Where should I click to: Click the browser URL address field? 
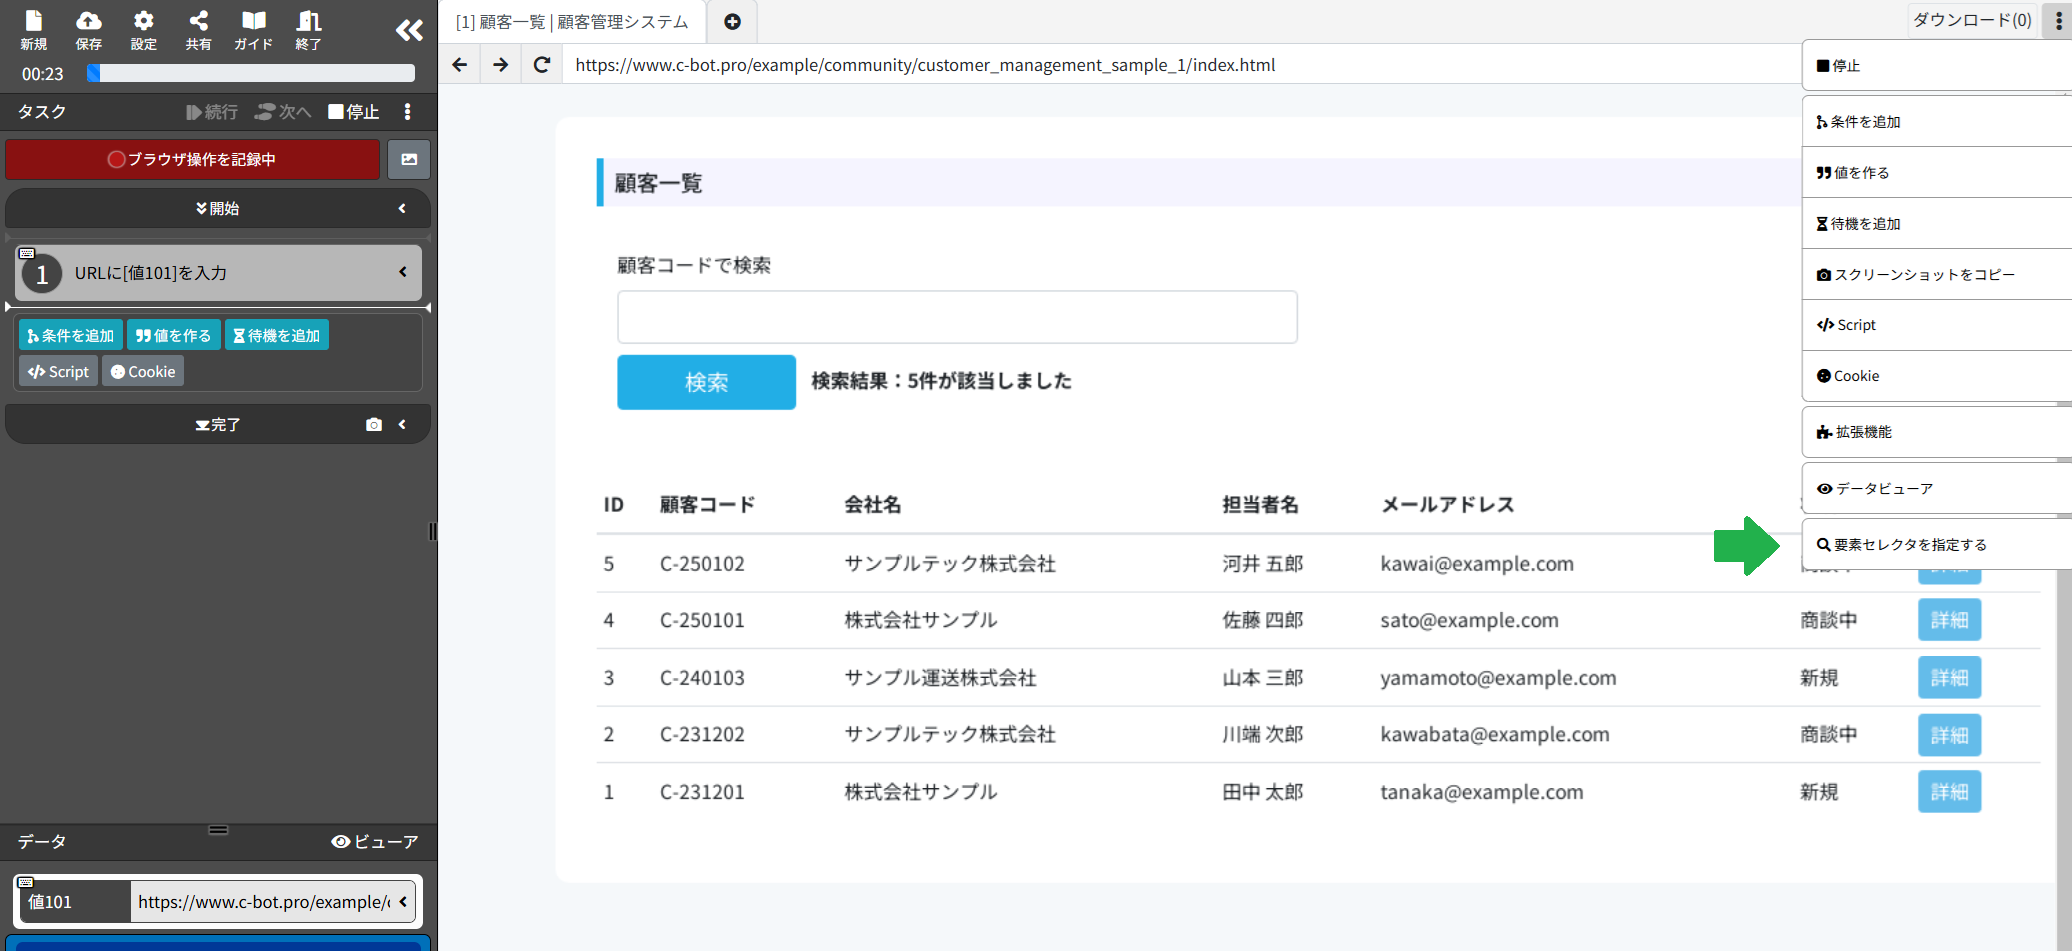(1180, 65)
